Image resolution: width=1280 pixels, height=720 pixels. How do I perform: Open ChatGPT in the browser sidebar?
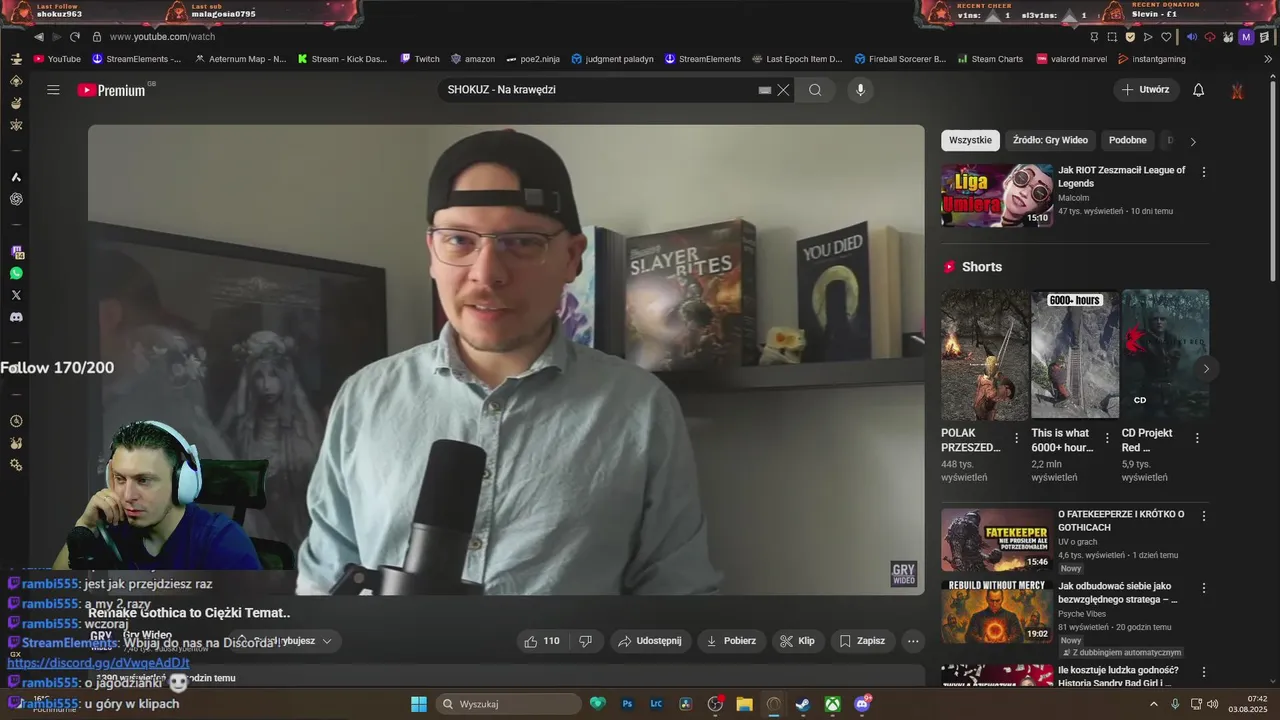(16, 199)
